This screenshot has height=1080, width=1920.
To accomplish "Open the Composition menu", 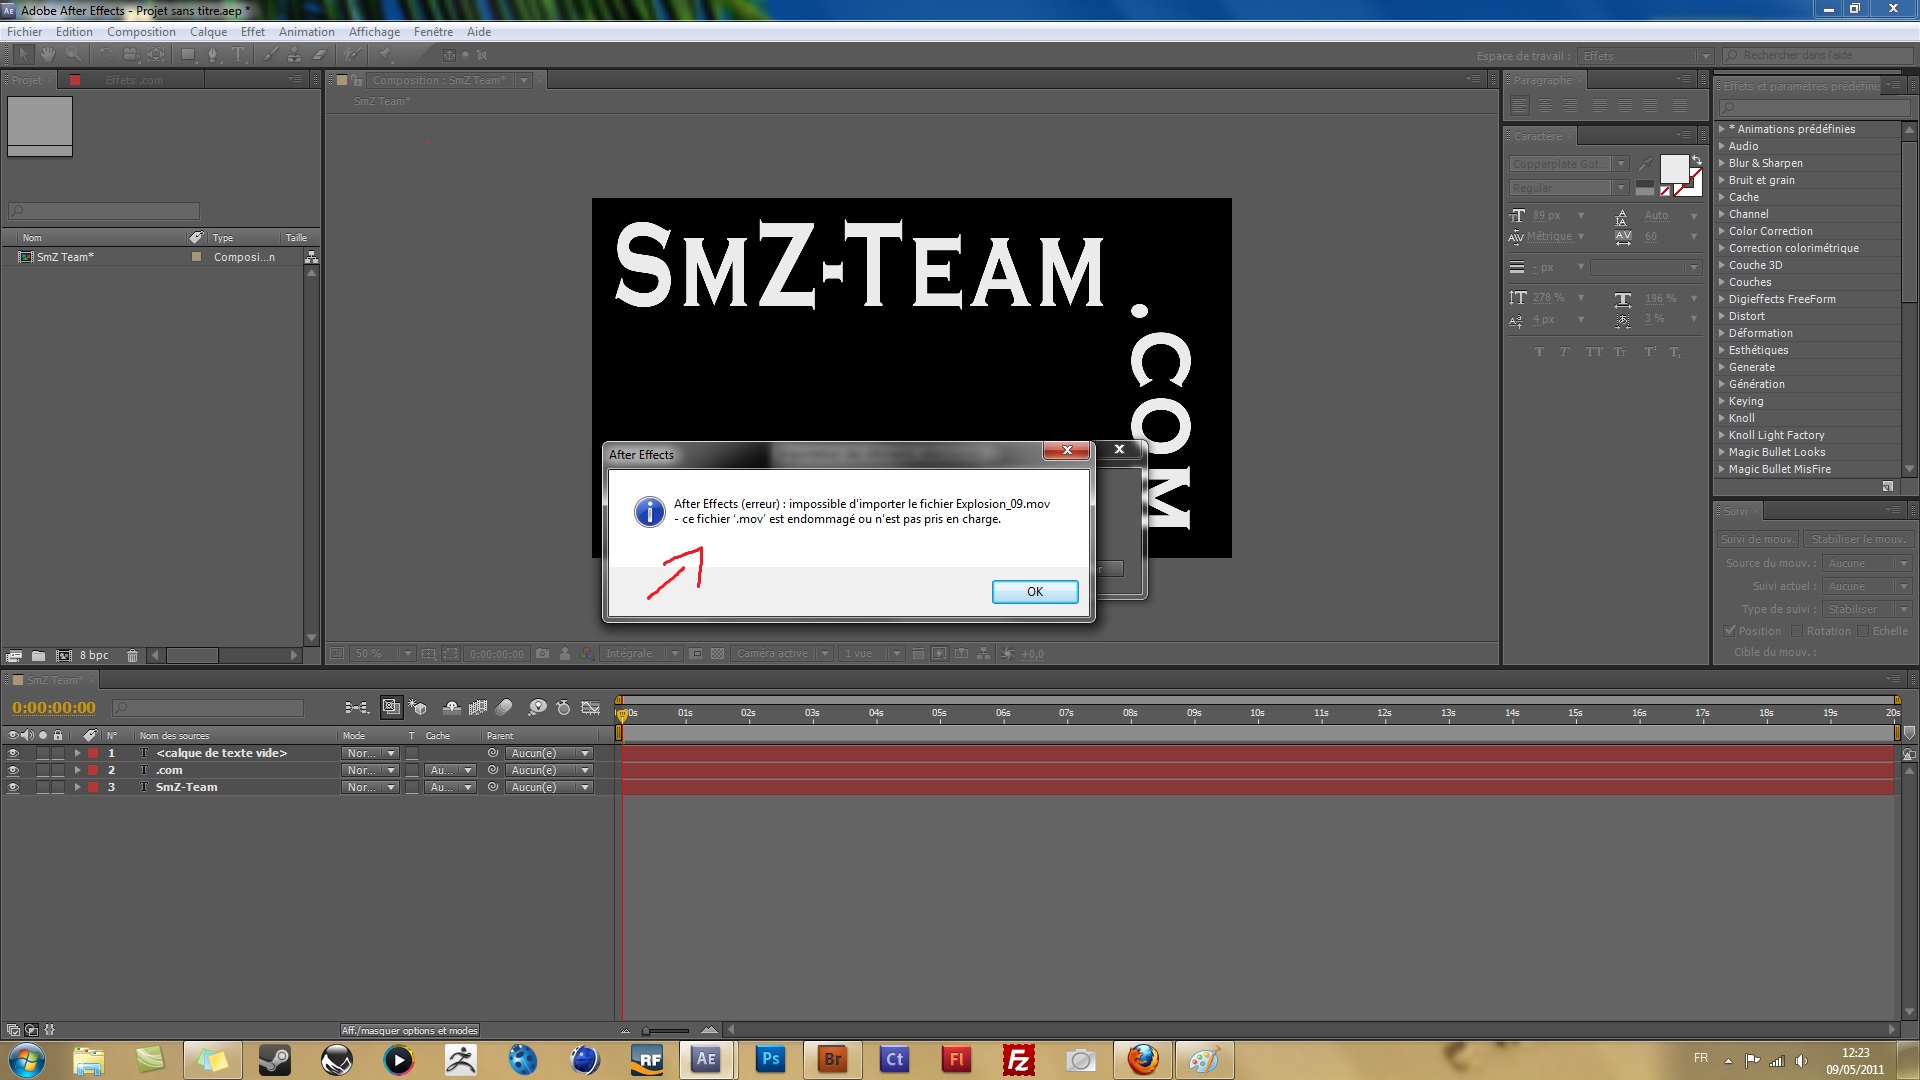I will point(141,32).
